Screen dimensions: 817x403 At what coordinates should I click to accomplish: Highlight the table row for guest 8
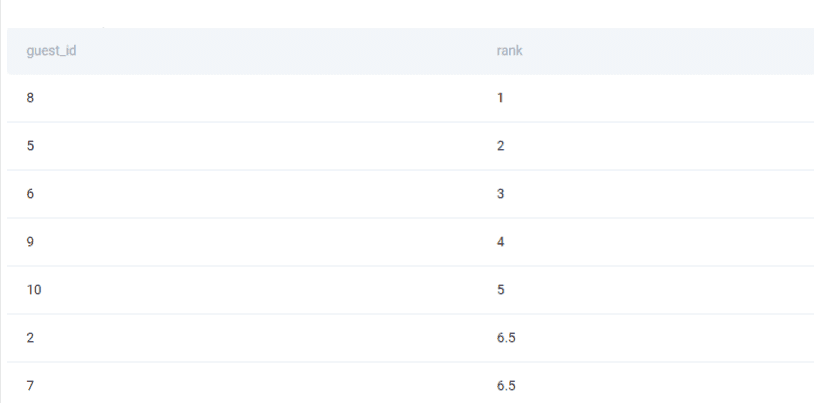tap(260, 98)
